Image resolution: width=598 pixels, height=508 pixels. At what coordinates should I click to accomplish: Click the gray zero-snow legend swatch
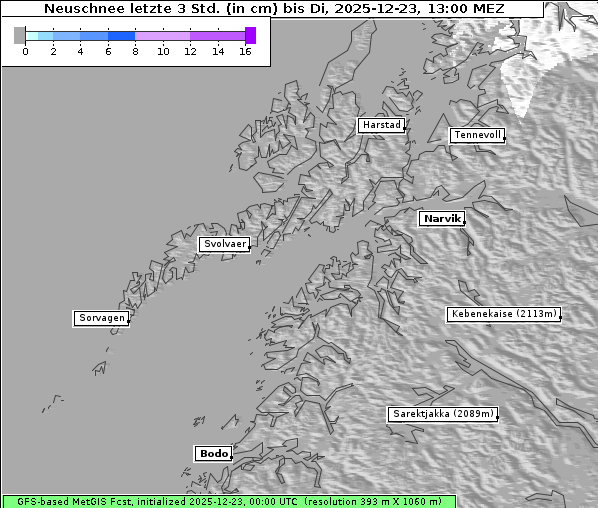point(19,35)
